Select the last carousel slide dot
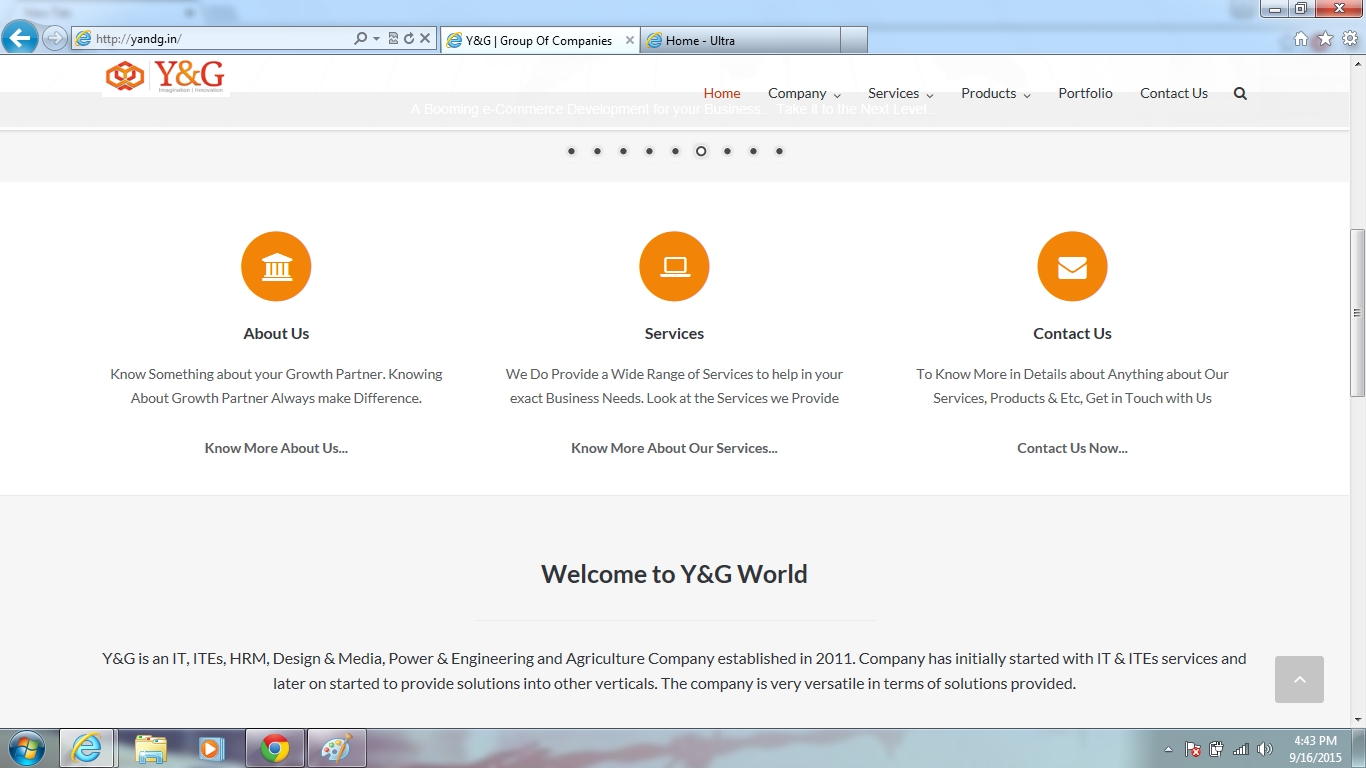Viewport: 1366px width, 768px height. [x=779, y=151]
